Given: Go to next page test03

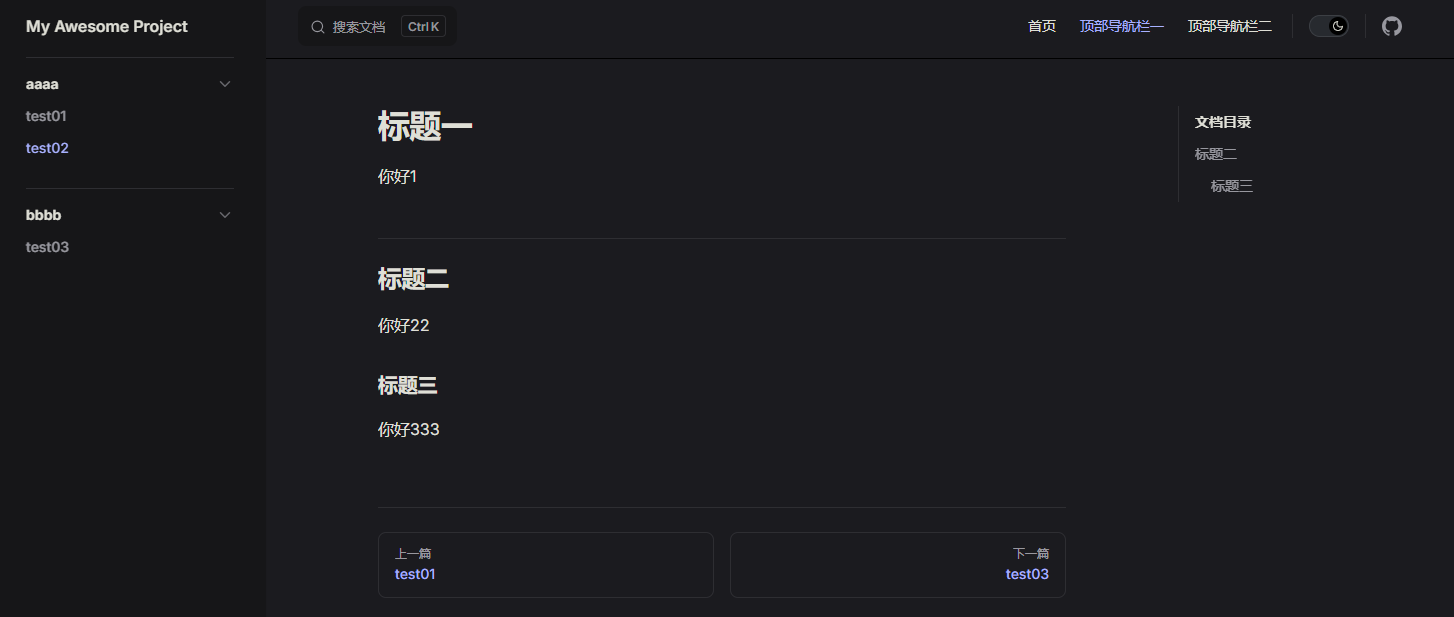Looking at the screenshot, I should tap(897, 565).
